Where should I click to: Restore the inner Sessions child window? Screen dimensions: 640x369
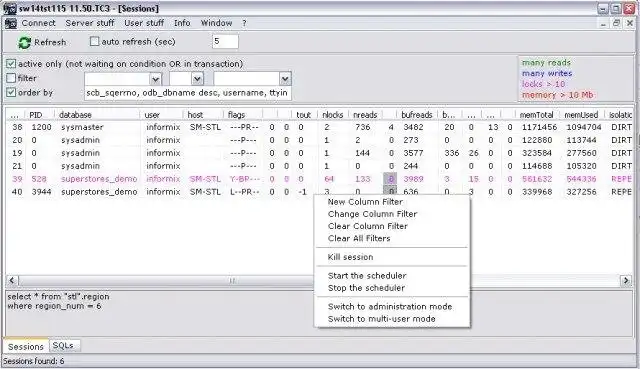(616, 23)
